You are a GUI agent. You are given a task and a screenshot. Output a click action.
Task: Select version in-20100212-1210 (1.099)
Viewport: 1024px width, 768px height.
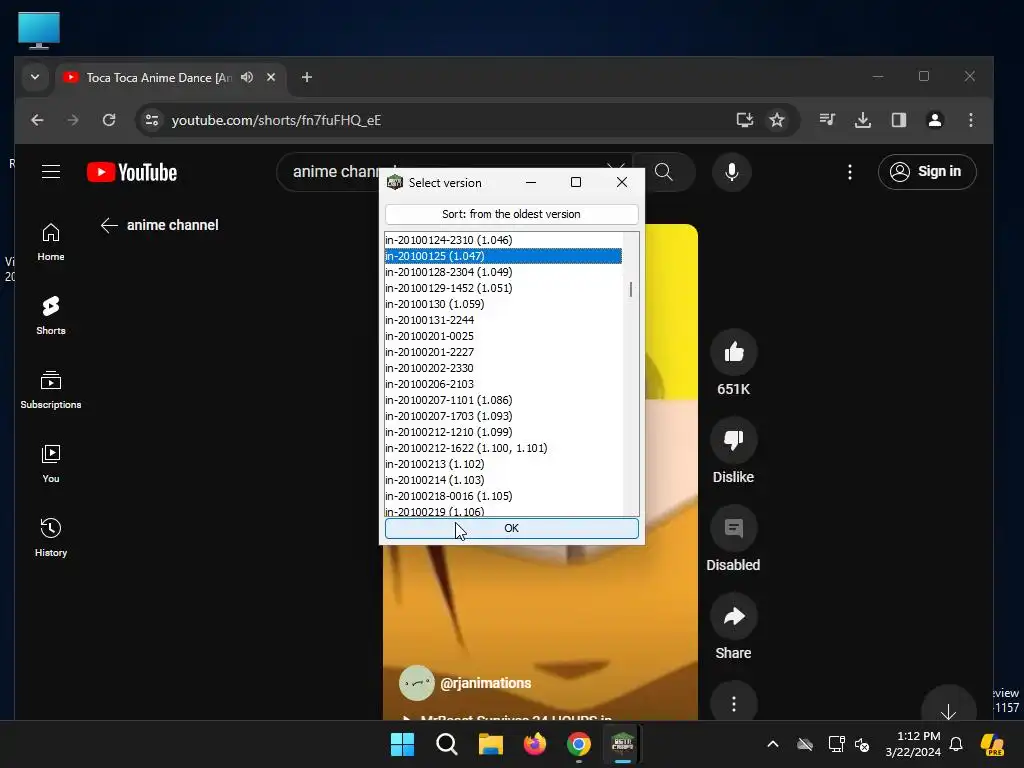tap(503, 432)
